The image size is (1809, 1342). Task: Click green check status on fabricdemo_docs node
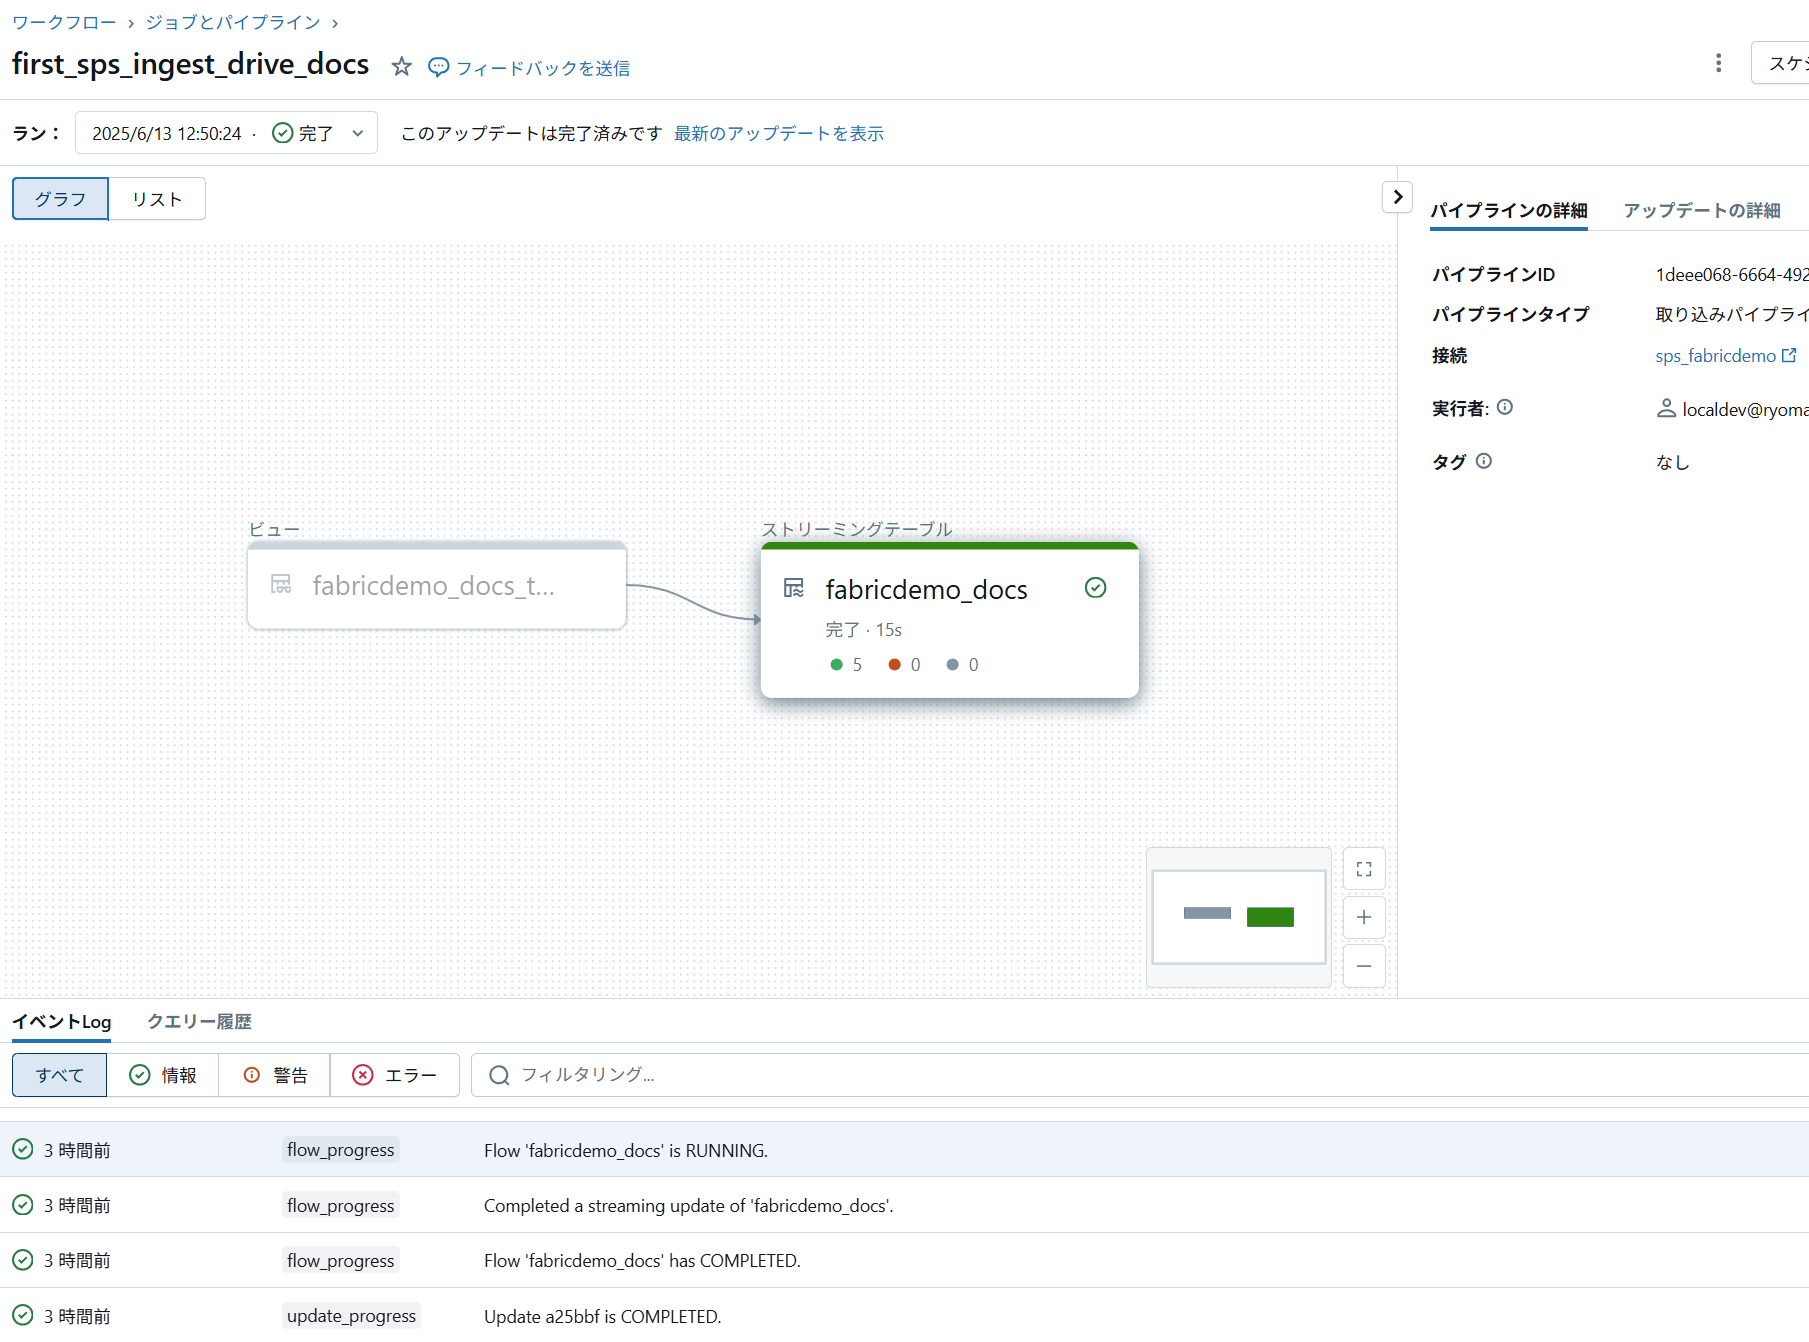click(x=1095, y=588)
